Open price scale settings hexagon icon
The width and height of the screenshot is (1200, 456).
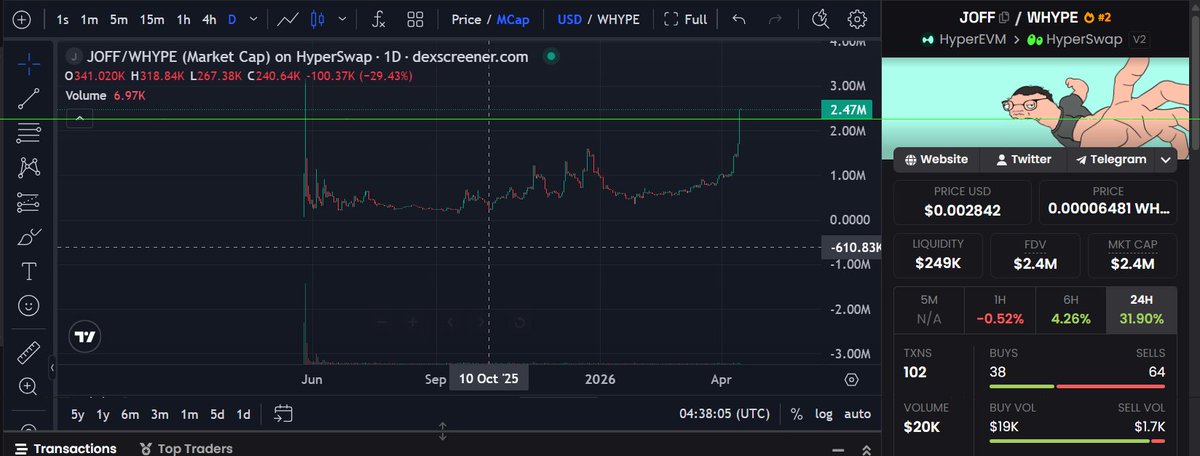click(851, 380)
